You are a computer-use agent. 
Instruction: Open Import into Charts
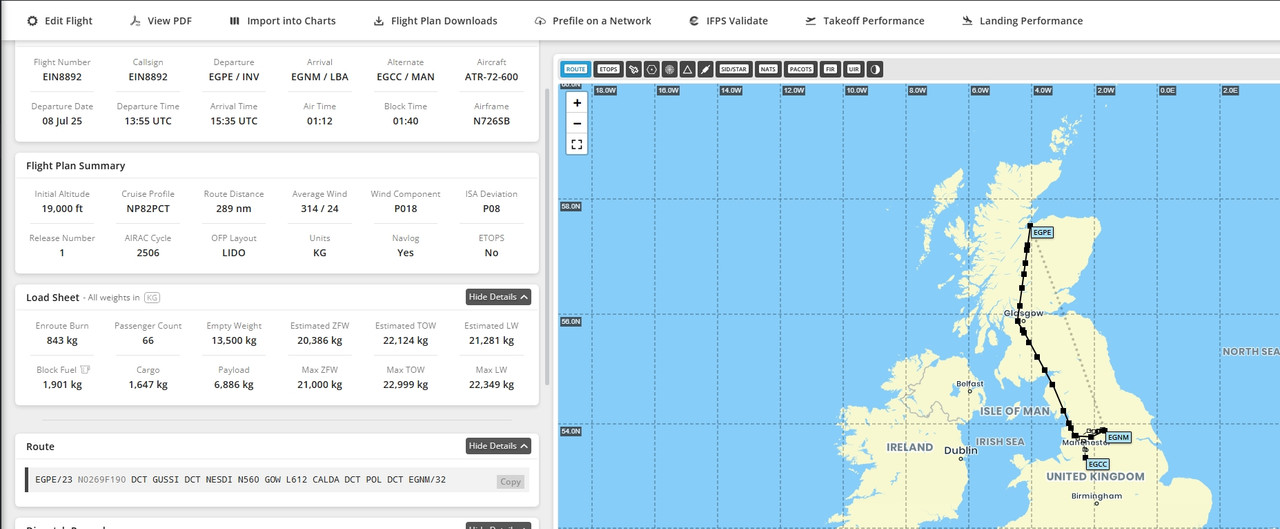(283, 21)
